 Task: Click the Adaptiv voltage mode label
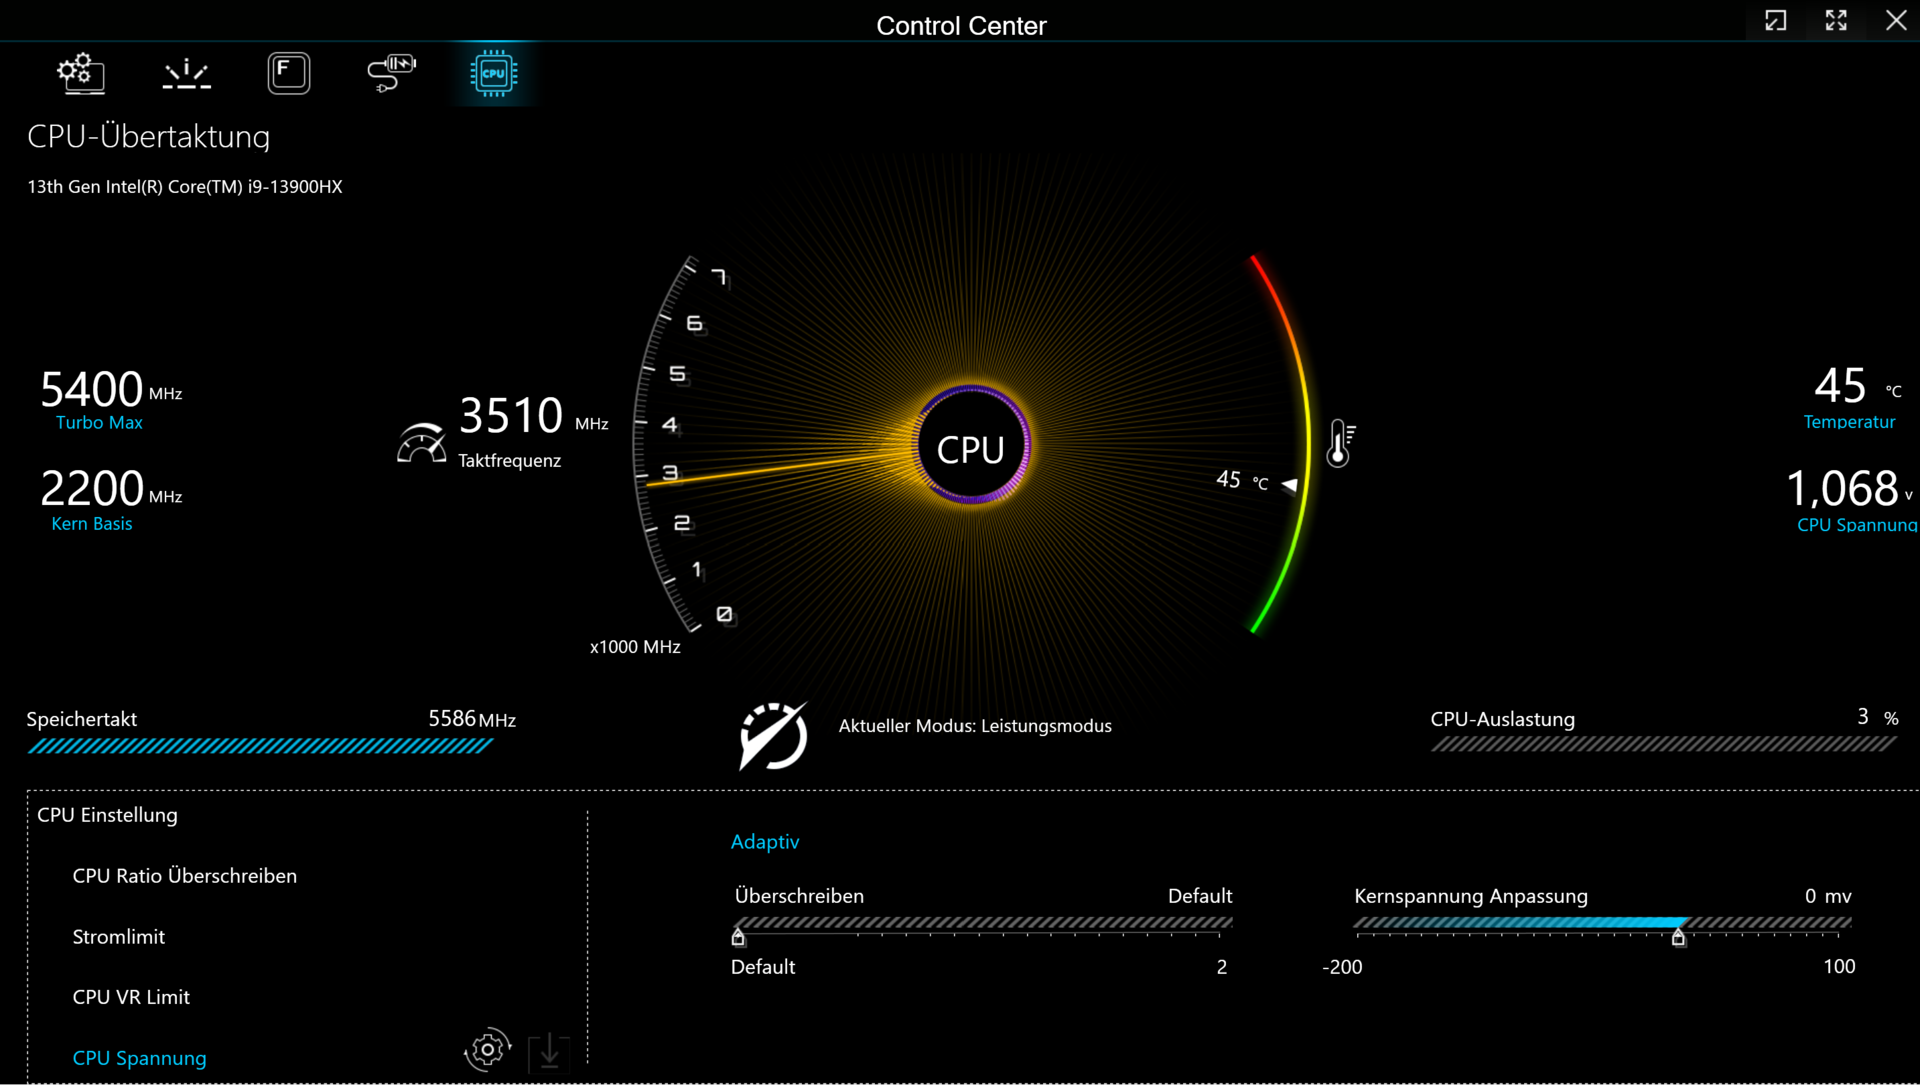pos(764,842)
